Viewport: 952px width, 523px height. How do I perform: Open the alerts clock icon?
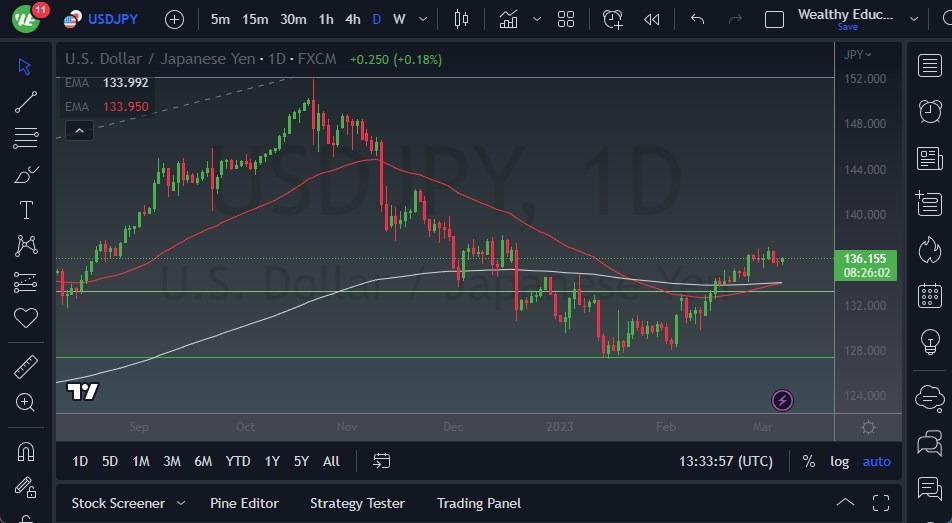[x=930, y=110]
